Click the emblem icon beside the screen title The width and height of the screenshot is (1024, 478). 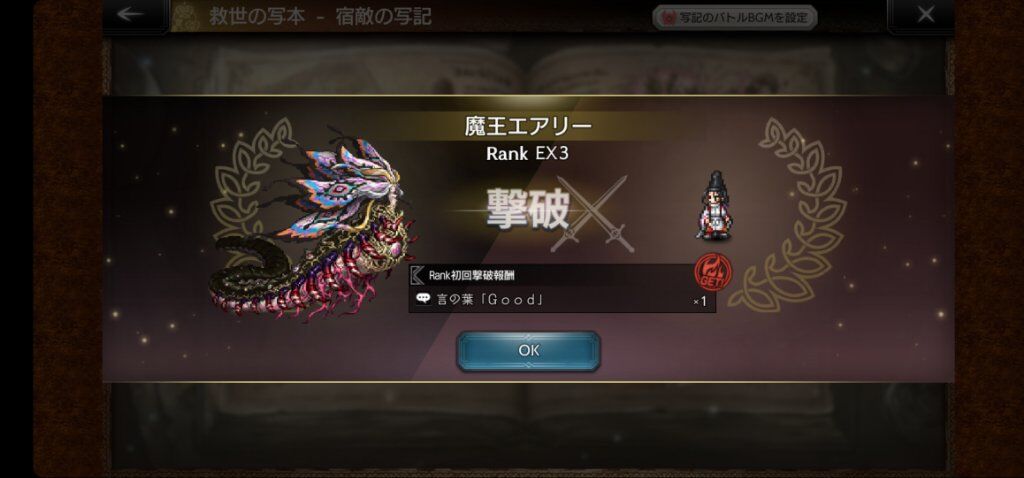[x=189, y=16]
